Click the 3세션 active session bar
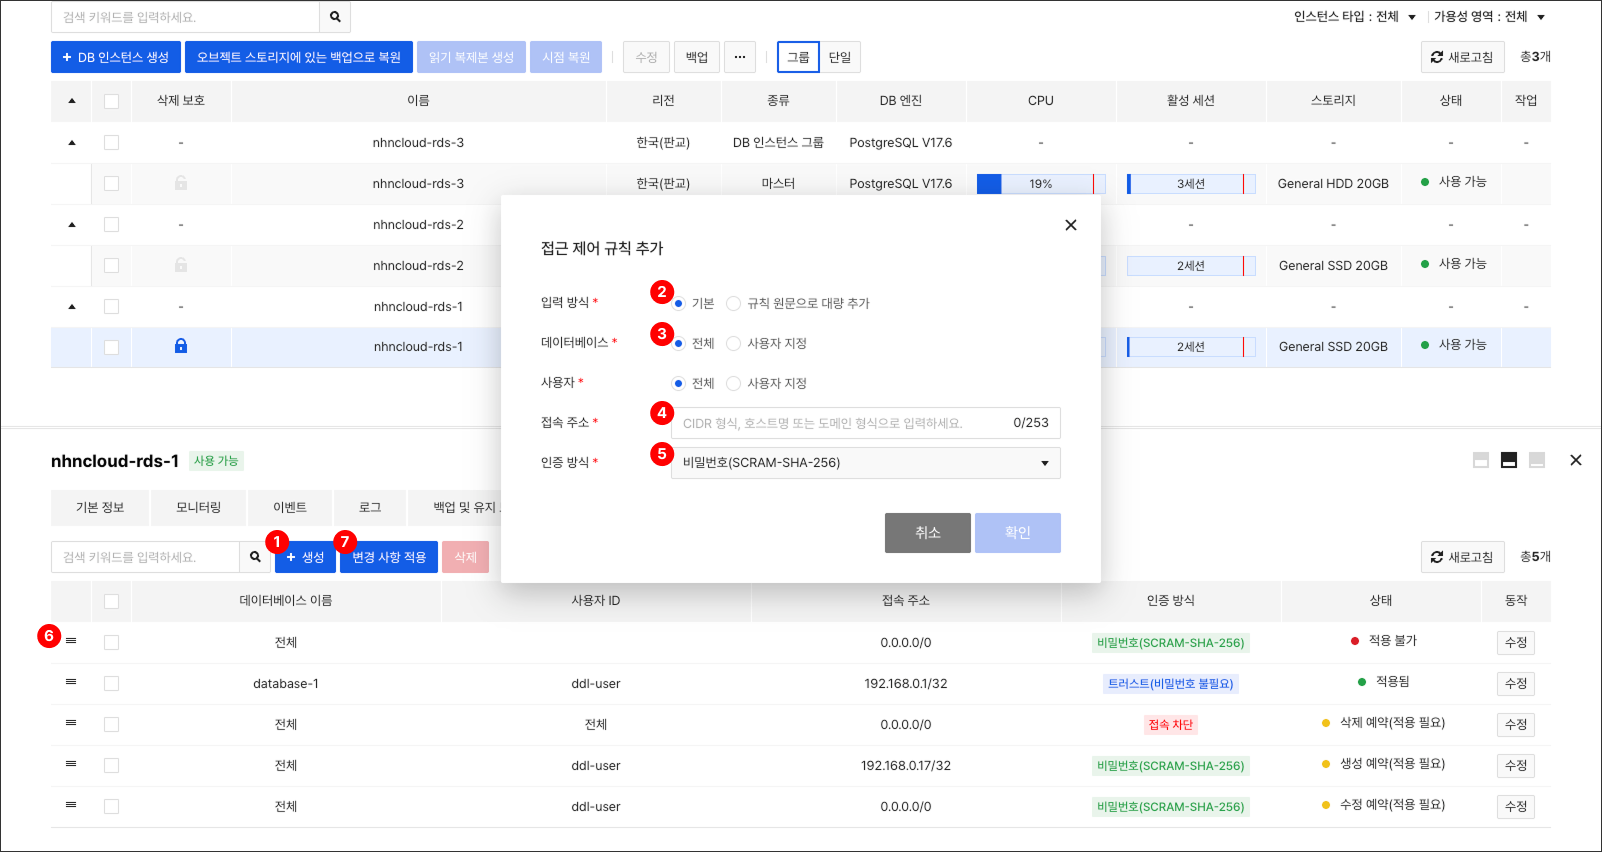 (x=1191, y=184)
